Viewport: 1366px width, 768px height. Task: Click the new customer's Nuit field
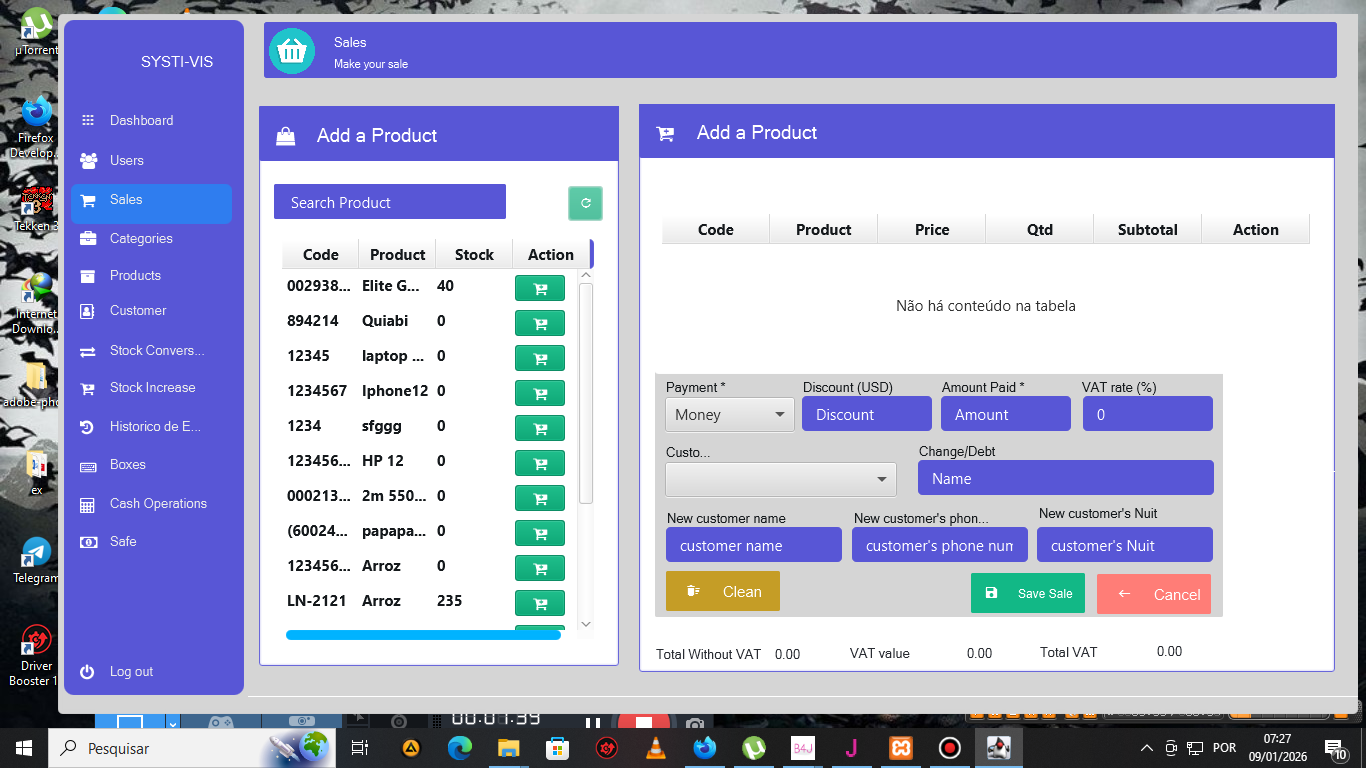pyautogui.click(x=1125, y=545)
